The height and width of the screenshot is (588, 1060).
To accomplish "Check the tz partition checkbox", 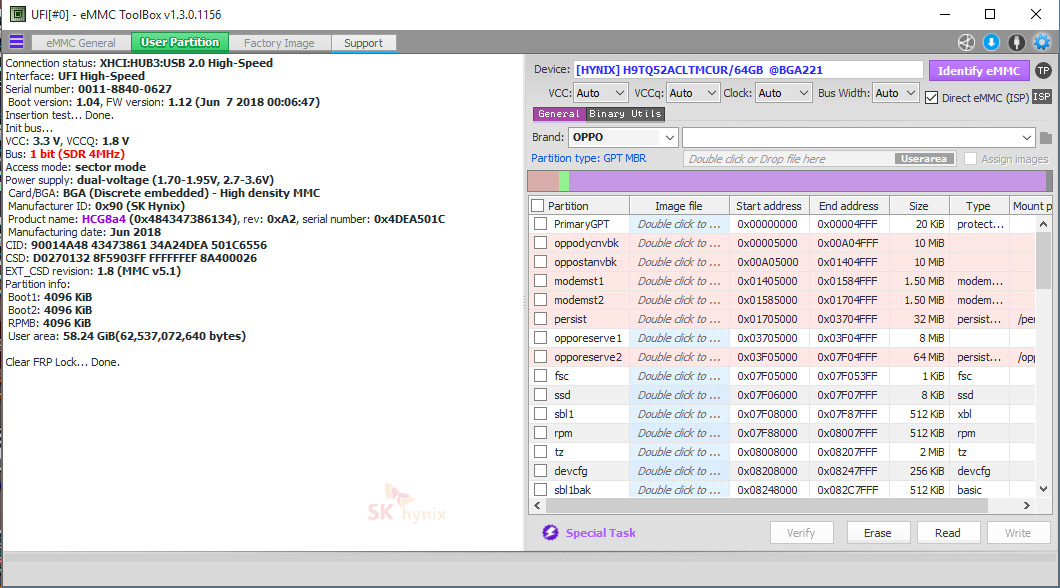I will point(540,451).
